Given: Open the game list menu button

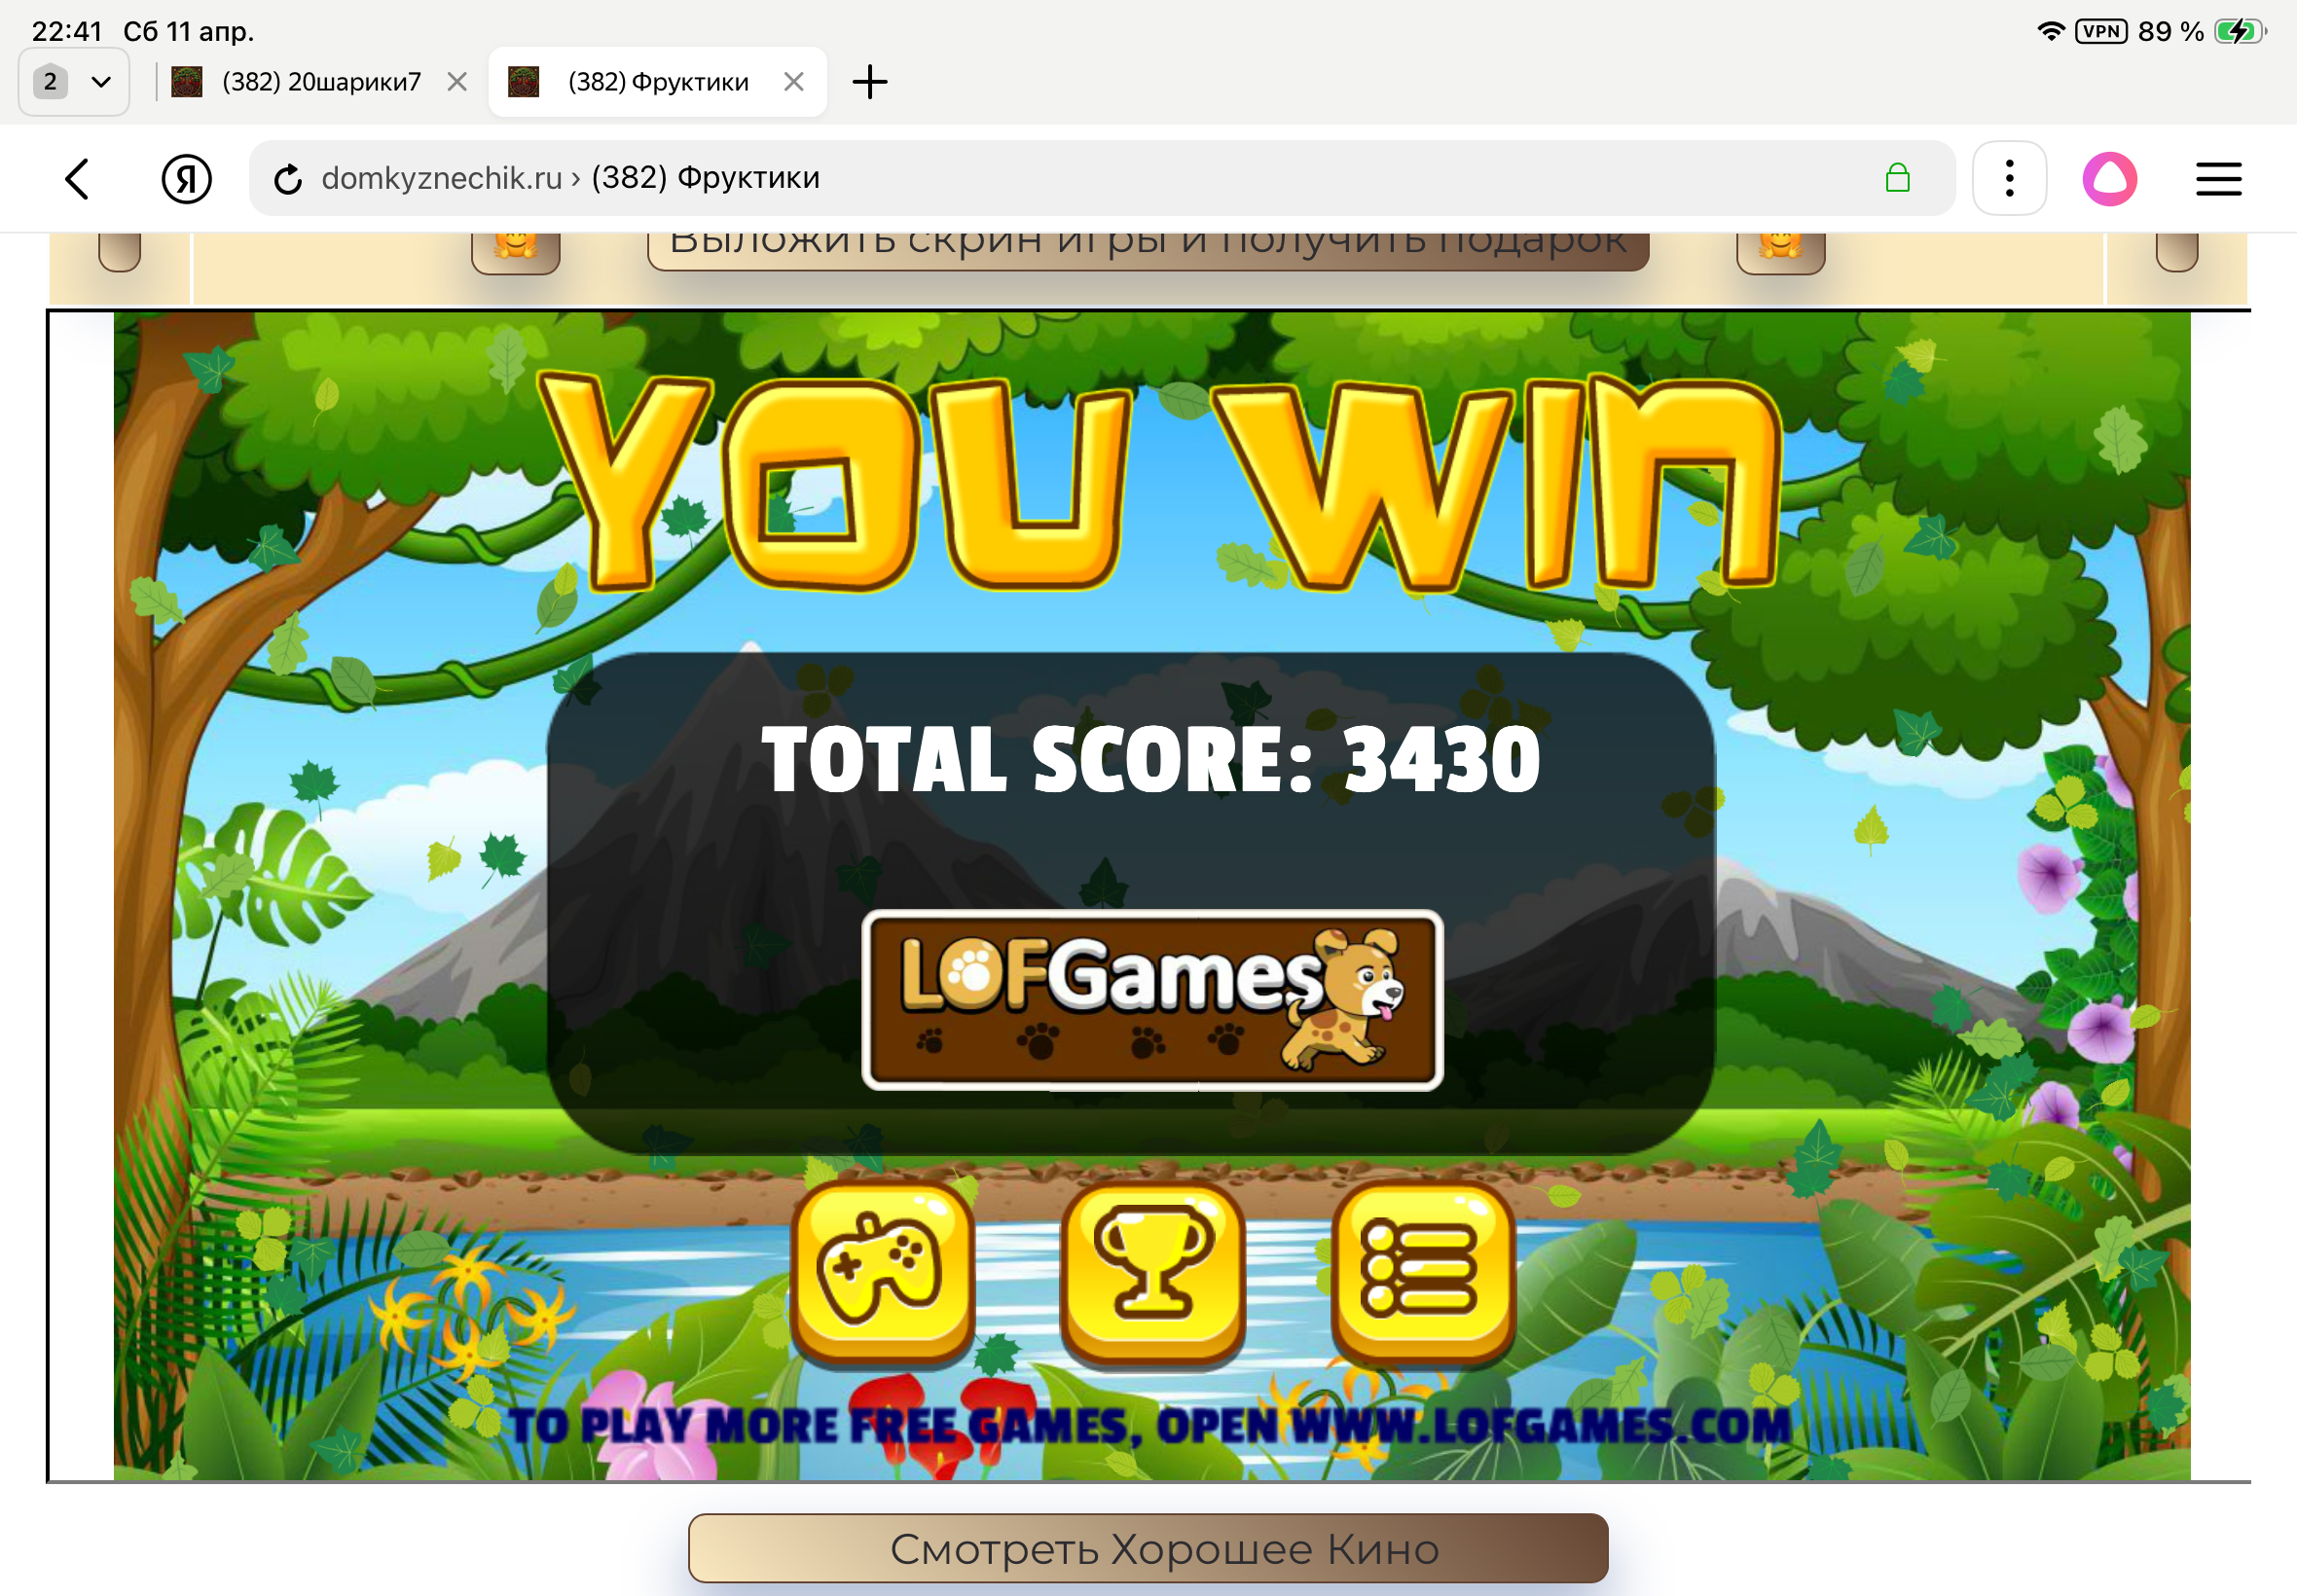Looking at the screenshot, I should tap(1423, 1271).
